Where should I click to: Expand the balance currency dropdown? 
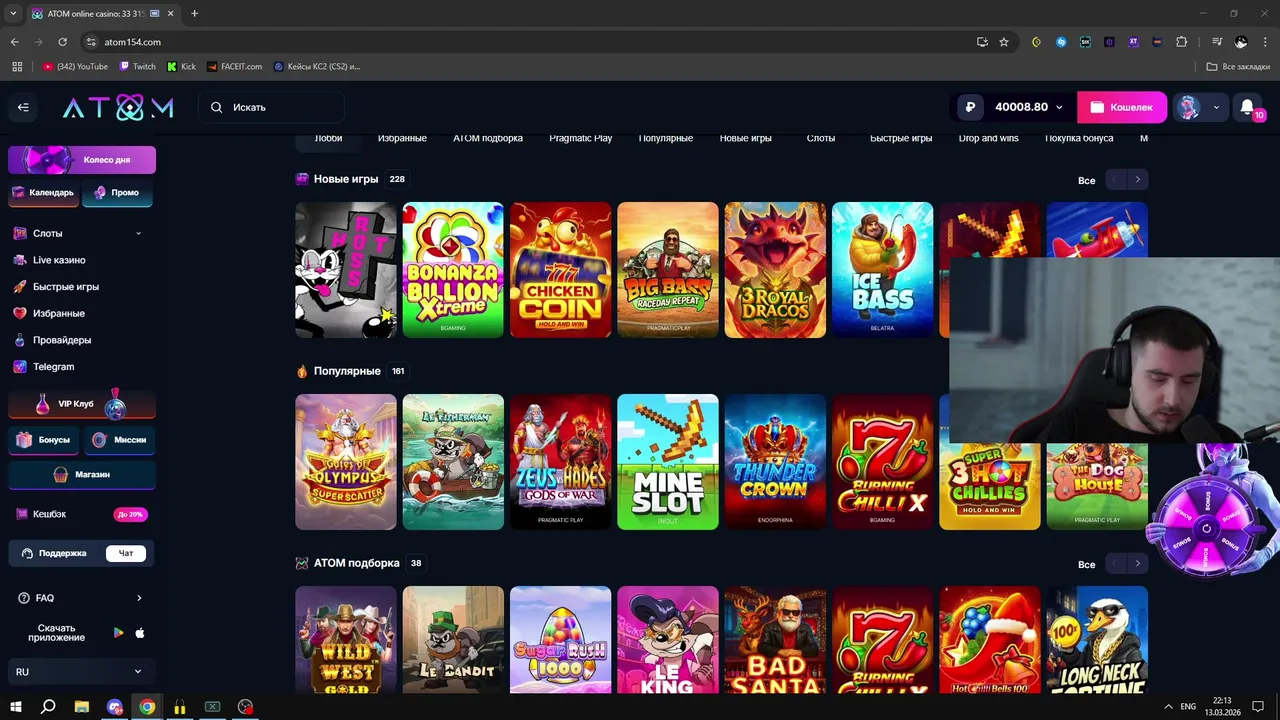1059,107
